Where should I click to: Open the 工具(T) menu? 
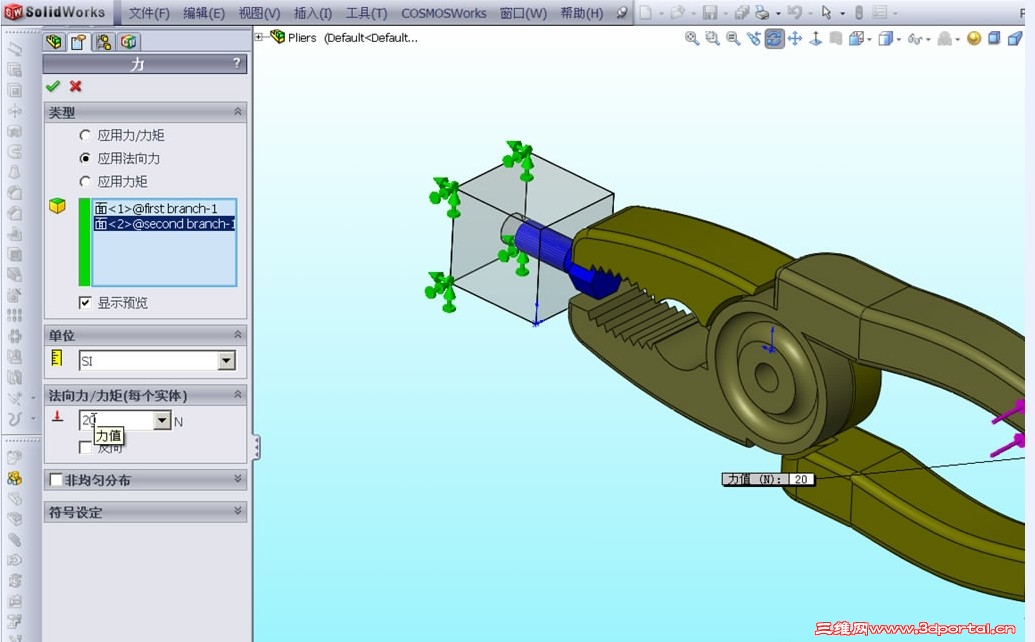click(366, 13)
